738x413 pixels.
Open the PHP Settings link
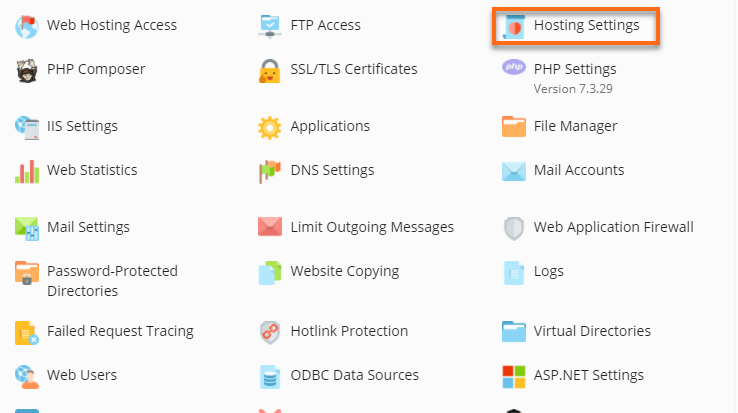575,69
